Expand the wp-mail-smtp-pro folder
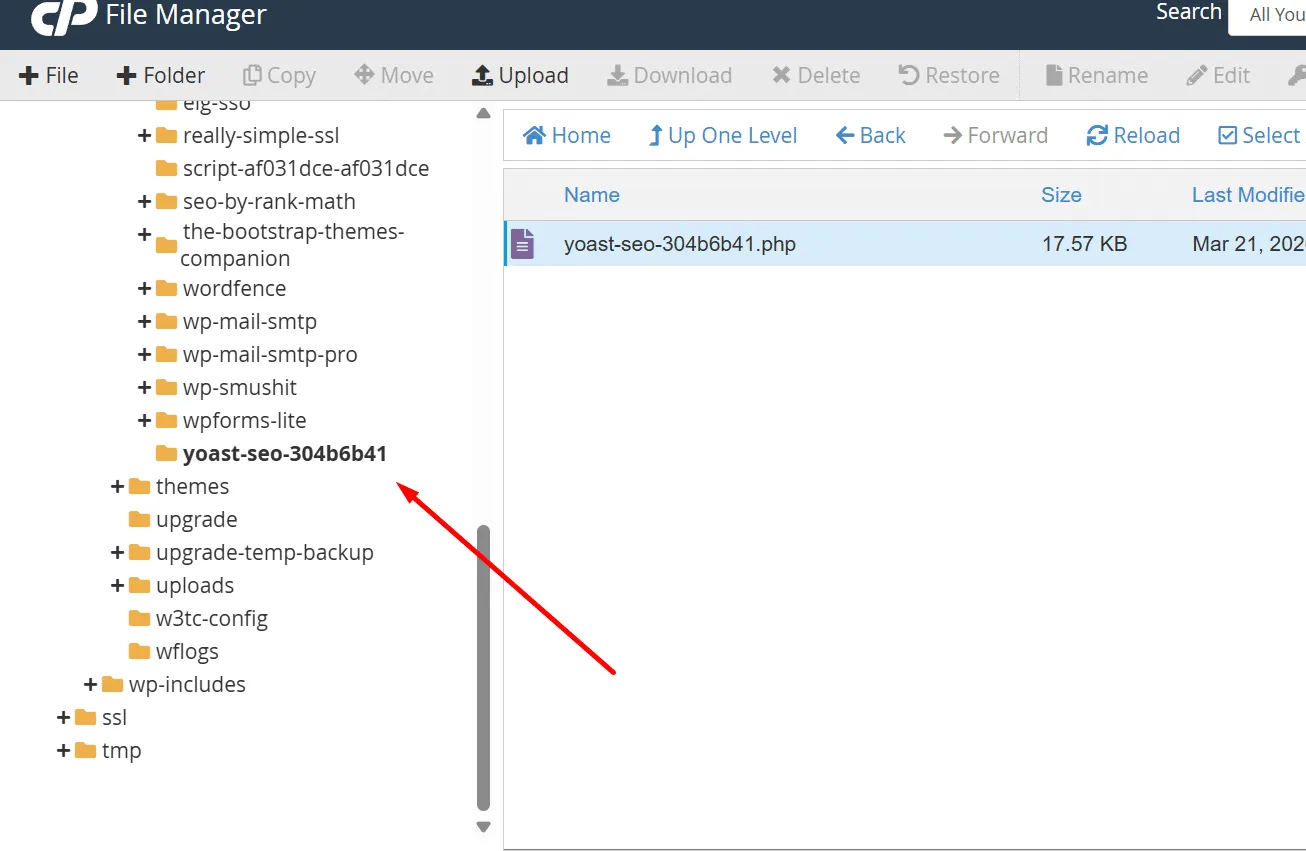The width and height of the screenshot is (1306, 851). tap(144, 354)
